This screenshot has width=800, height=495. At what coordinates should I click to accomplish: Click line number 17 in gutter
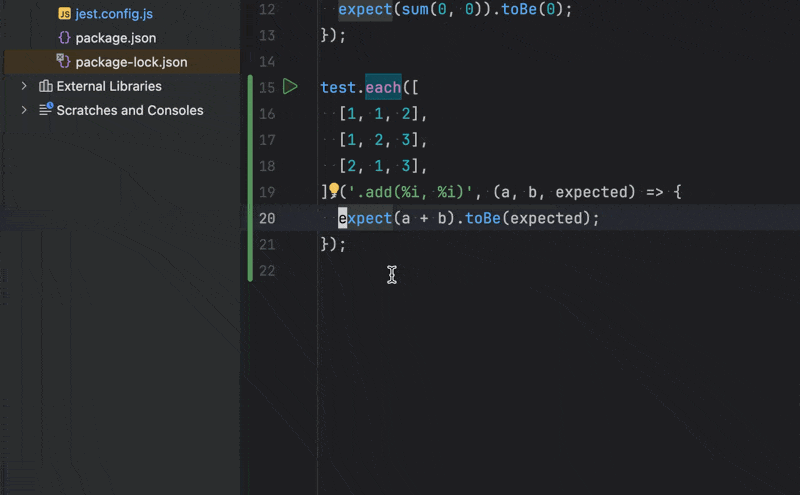pyautogui.click(x=267, y=140)
